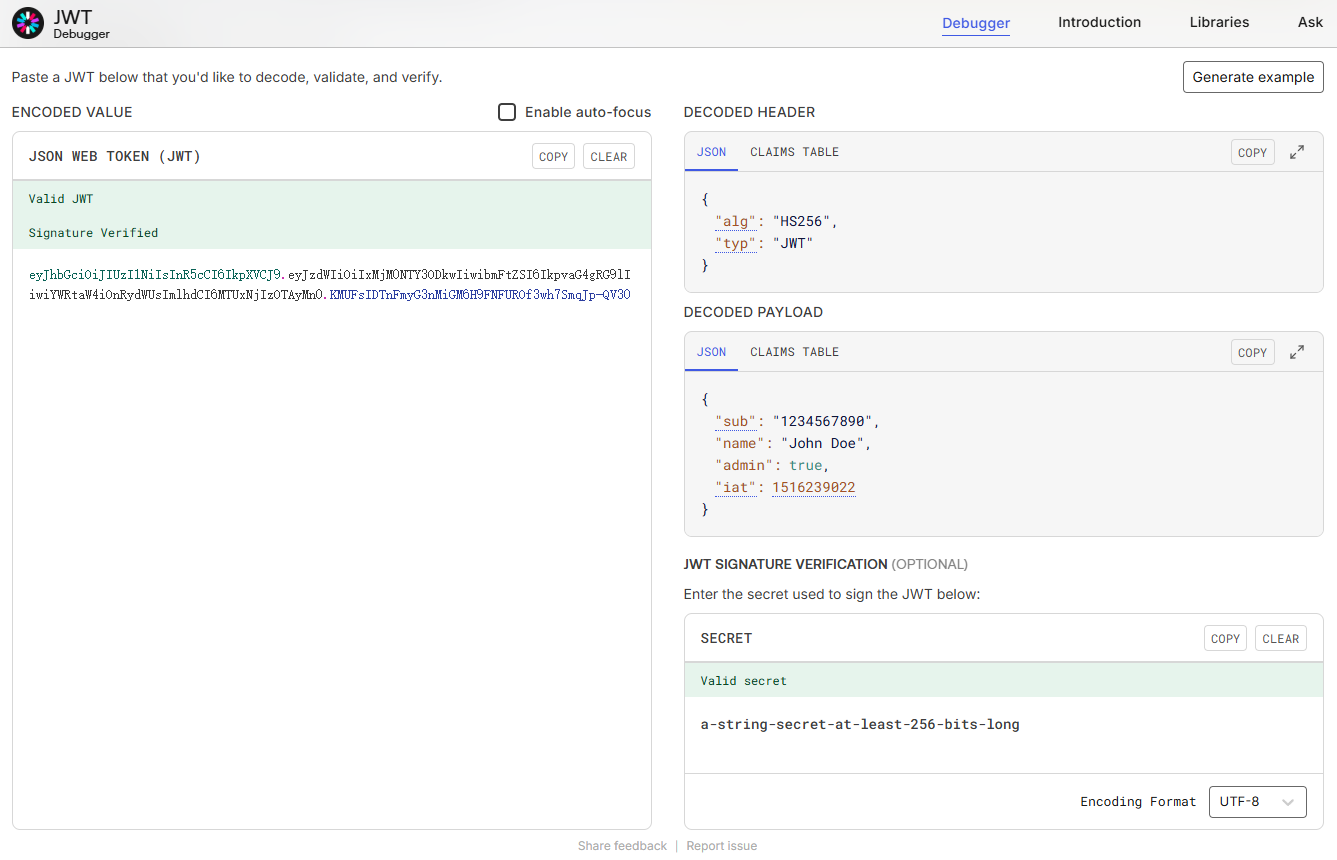
Task: Copy the decoded header JSON
Action: (1252, 152)
